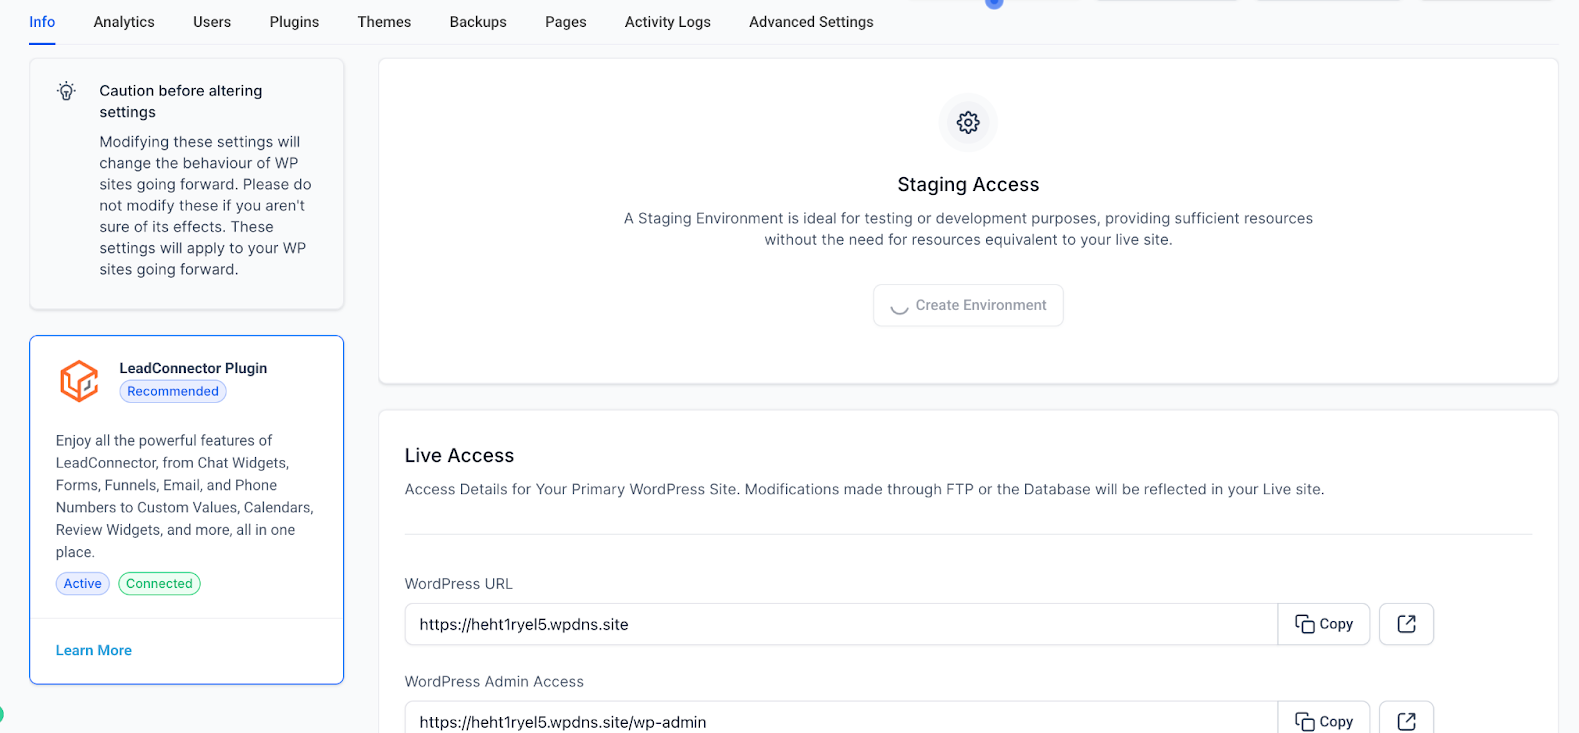Select the WordPress URL input field

coord(840,623)
